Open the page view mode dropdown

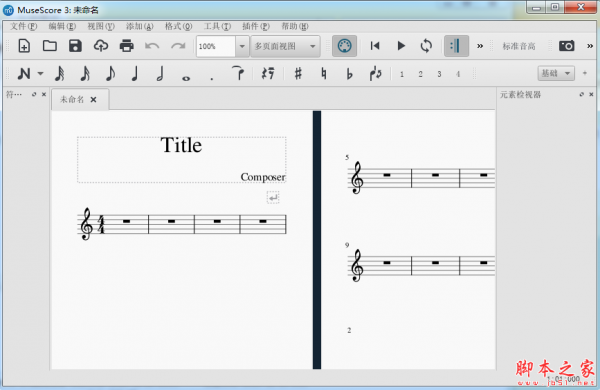pos(285,46)
